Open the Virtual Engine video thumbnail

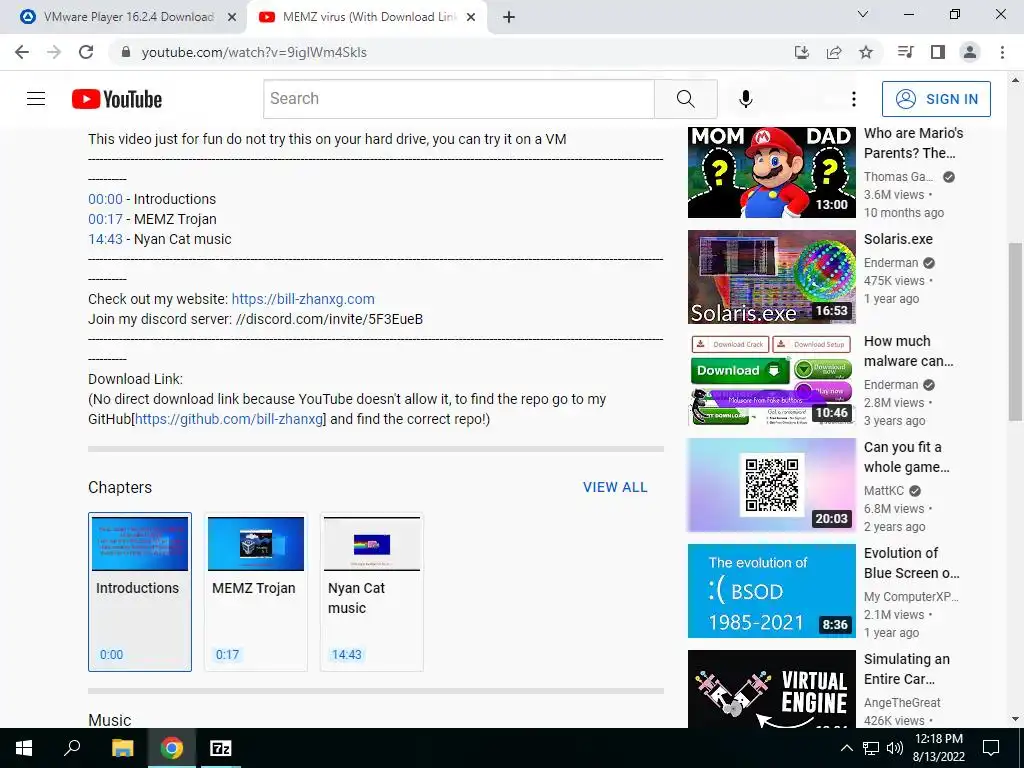point(771,689)
